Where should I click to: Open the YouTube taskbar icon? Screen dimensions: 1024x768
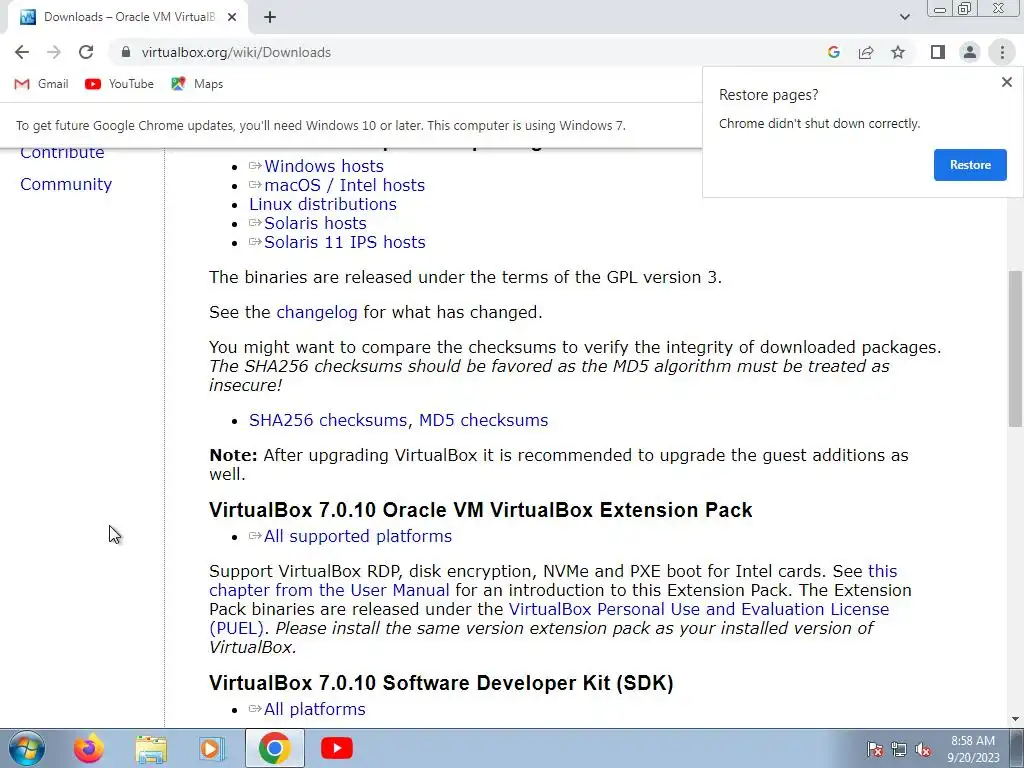point(337,748)
